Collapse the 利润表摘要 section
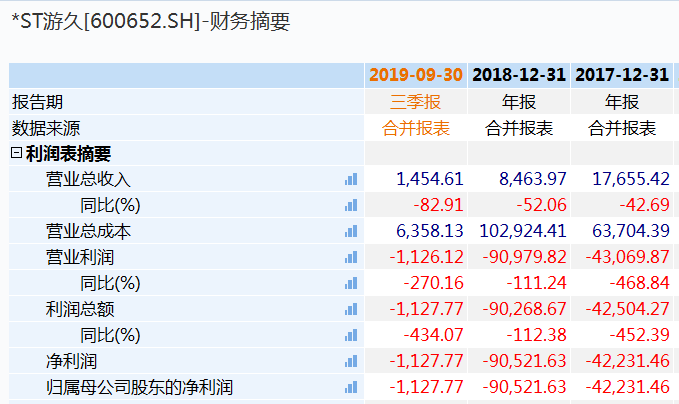This screenshot has width=679, height=404. pyautogui.click(x=16, y=153)
